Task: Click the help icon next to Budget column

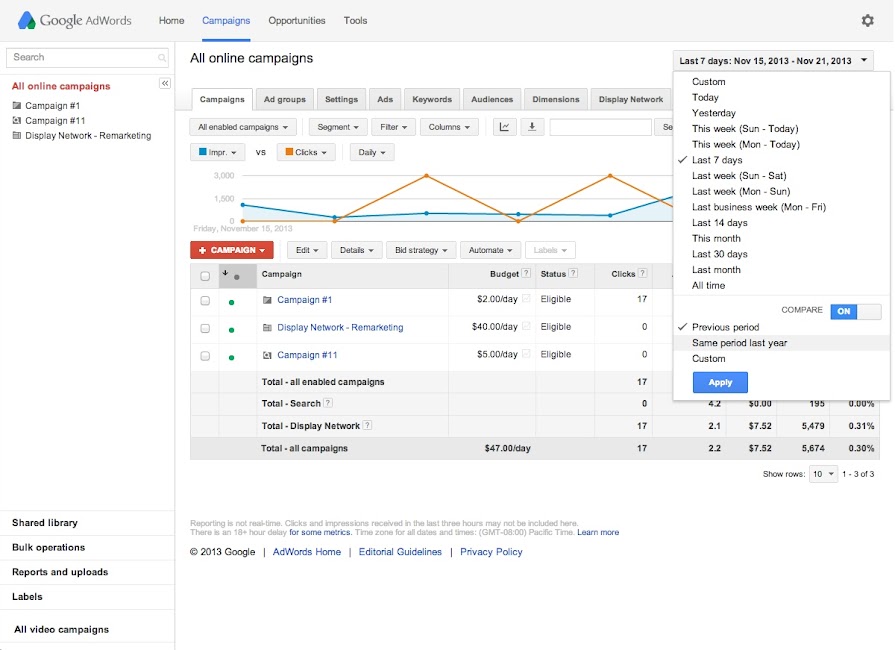Action: pos(527,274)
